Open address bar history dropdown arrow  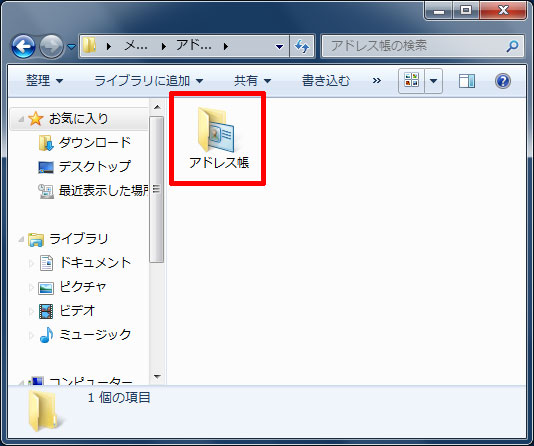click(279, 46)
